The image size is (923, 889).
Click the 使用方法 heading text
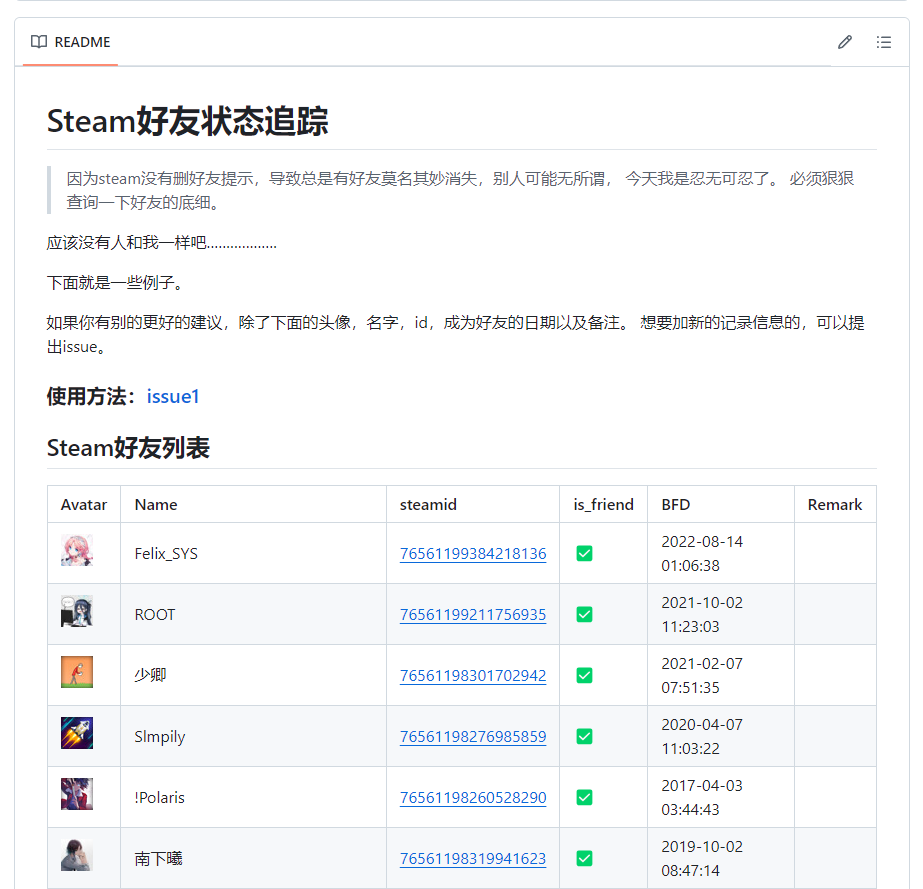point(91,396)
